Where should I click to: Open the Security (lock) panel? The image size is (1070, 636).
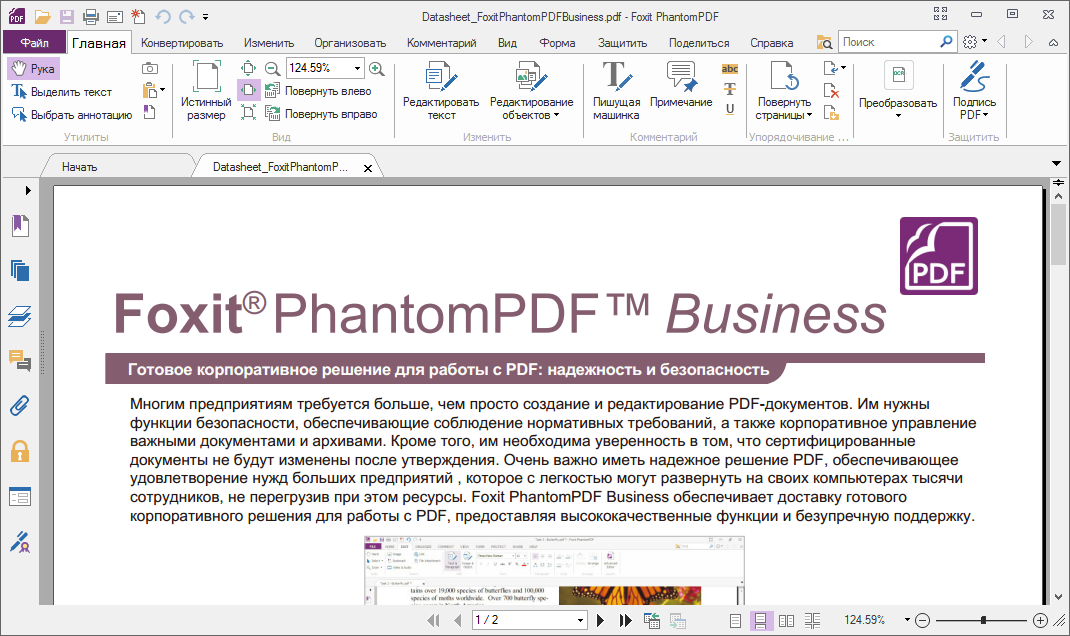click(20, 450)
